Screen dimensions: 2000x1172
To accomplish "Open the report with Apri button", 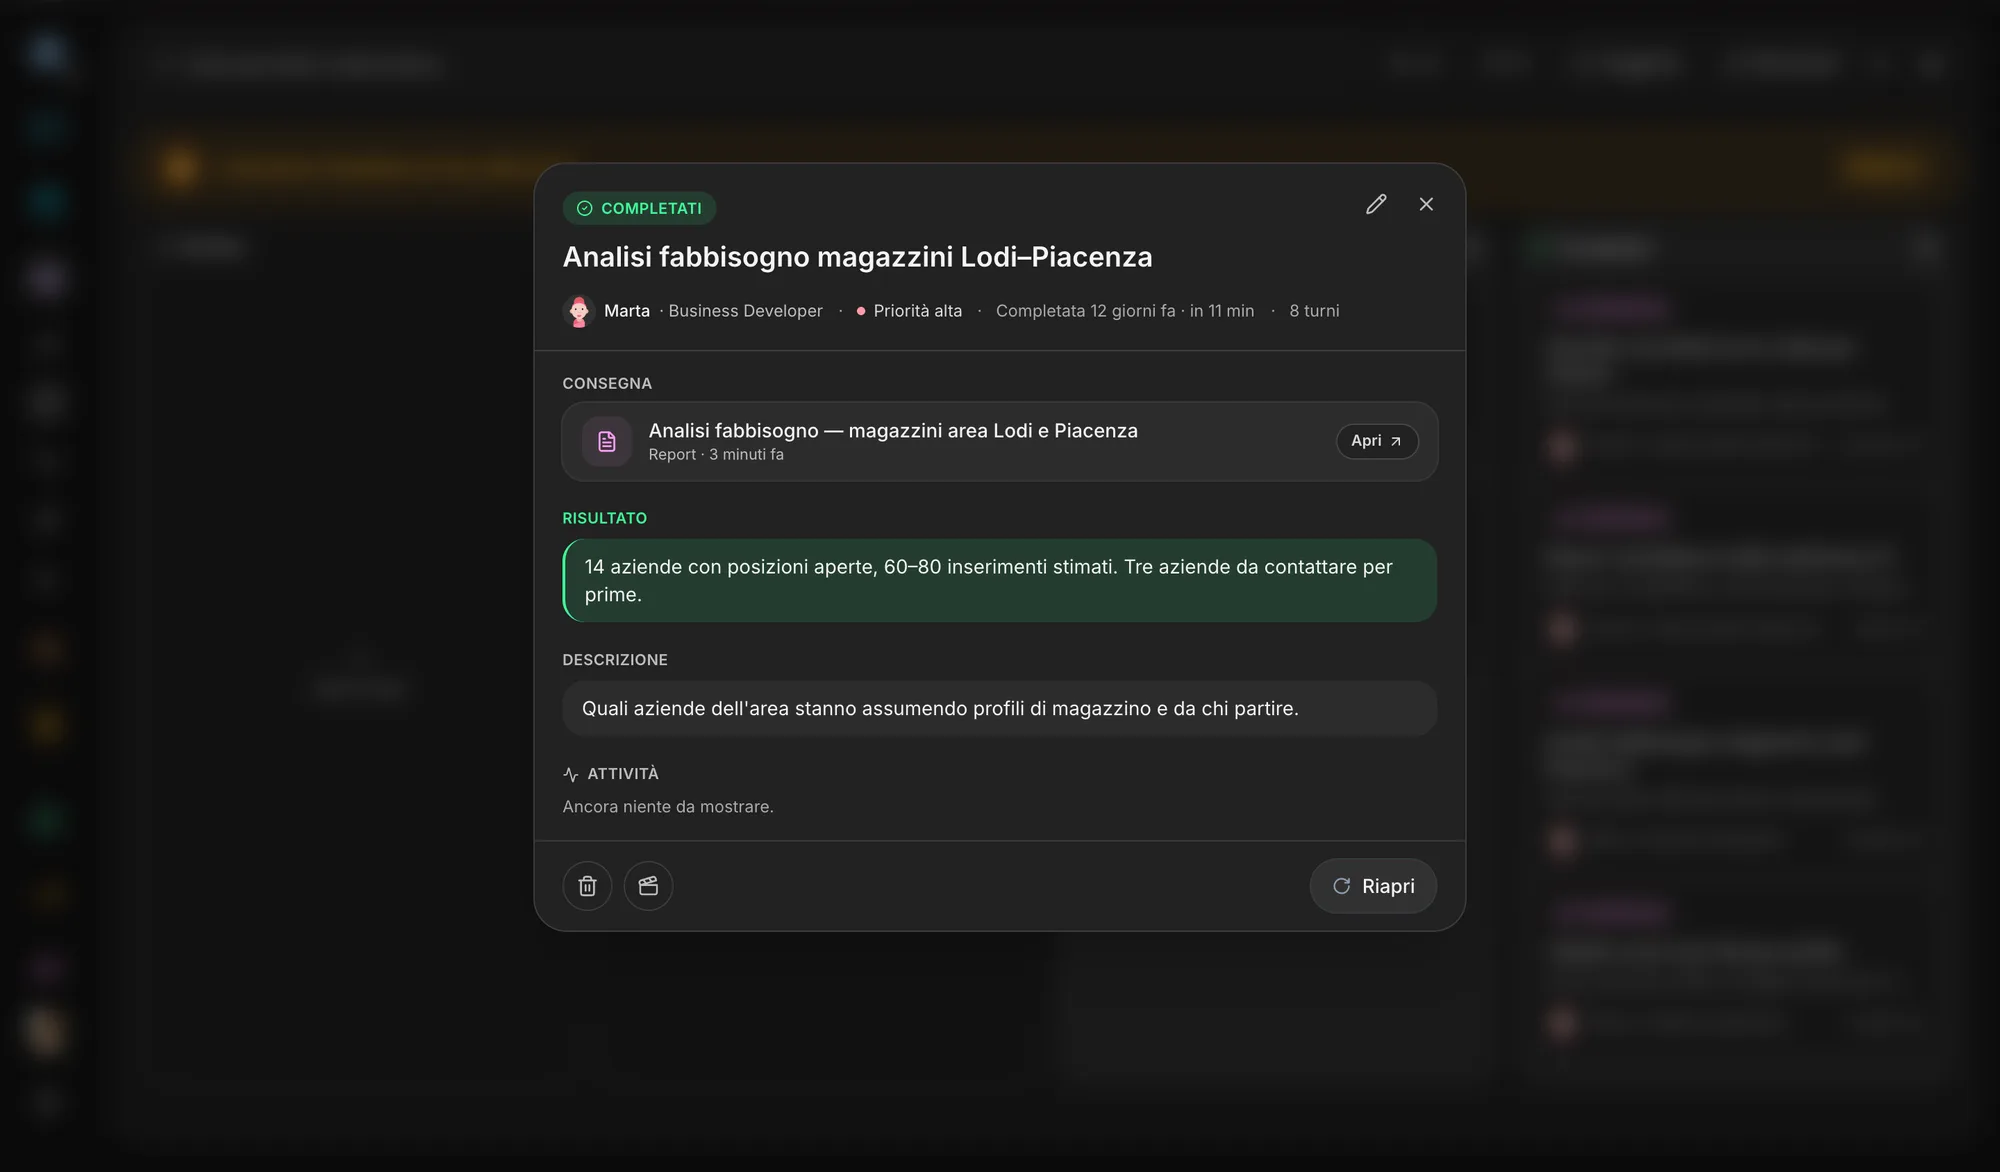I will coord(1377,441).
